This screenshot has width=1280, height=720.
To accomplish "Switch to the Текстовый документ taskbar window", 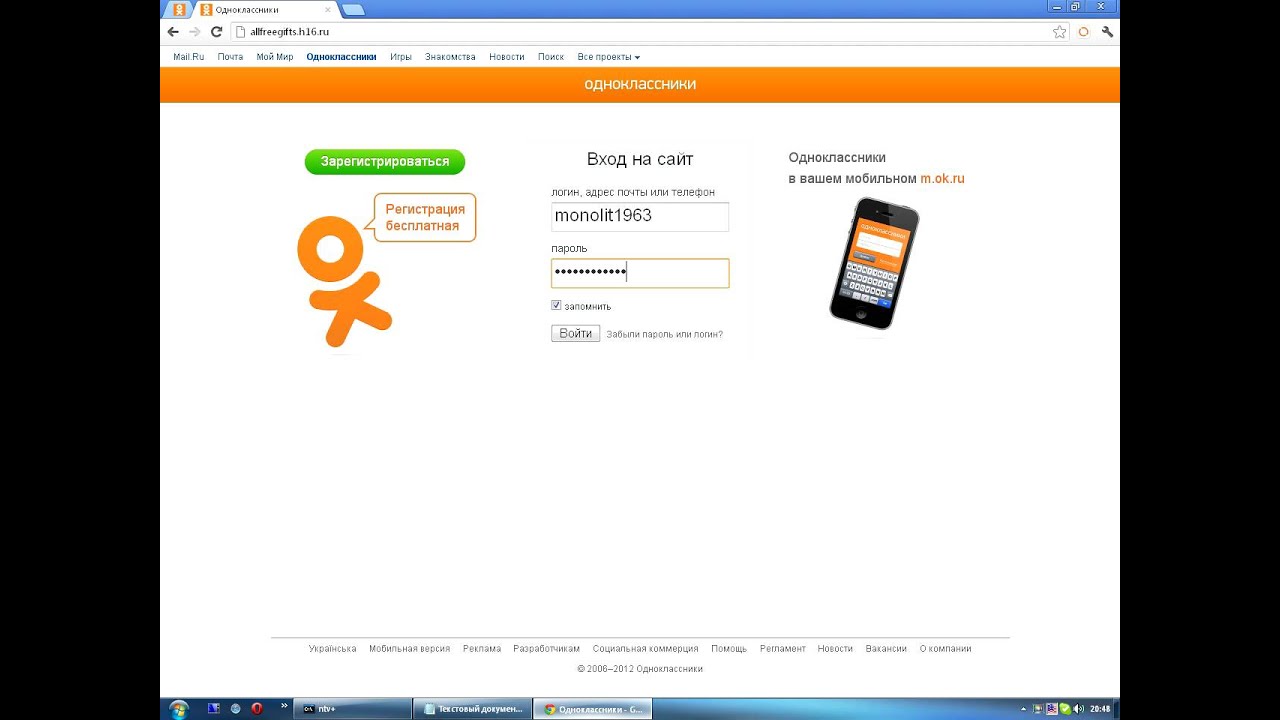I will pyautogui.click(x=472, y=709).
